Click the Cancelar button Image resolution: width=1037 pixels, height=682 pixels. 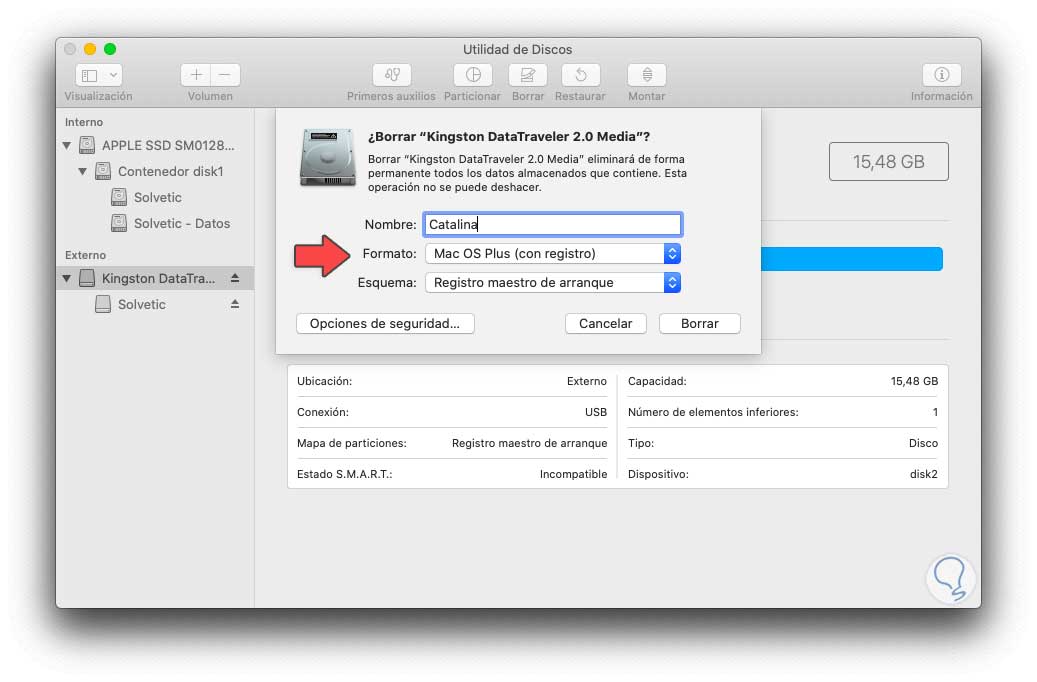click(606, 323)
